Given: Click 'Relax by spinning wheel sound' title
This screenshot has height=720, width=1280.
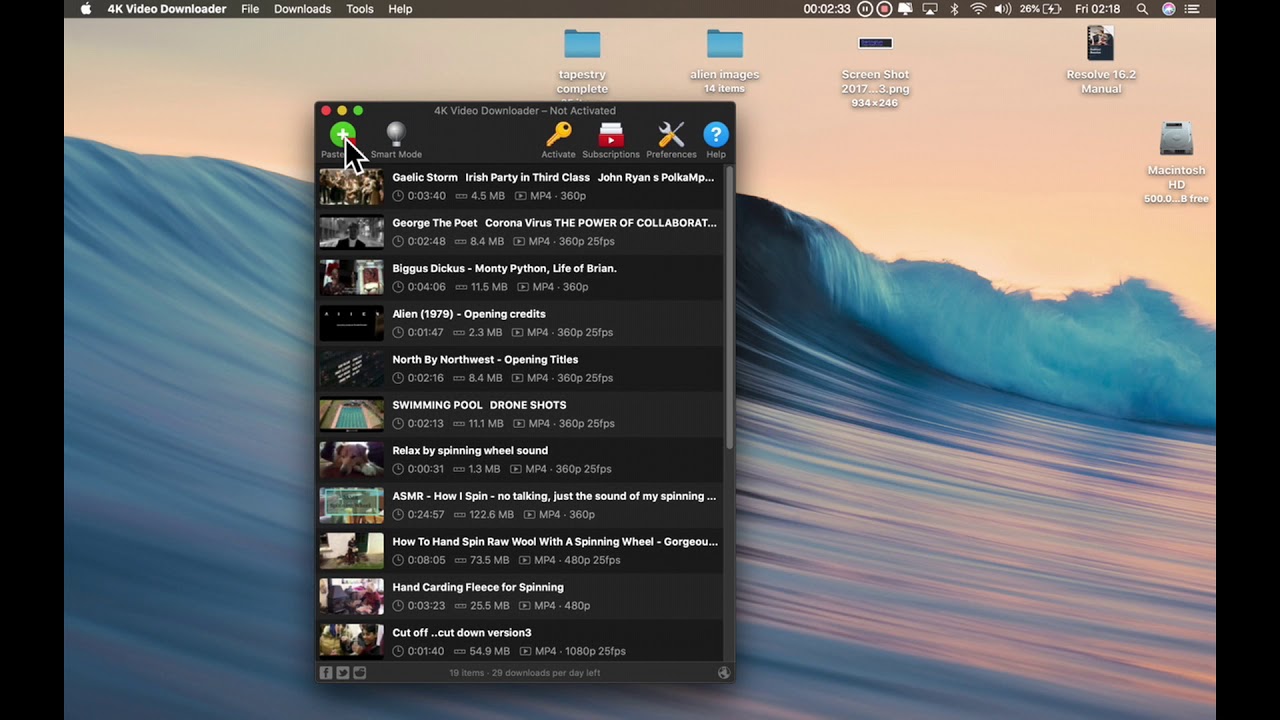Looking at the screenshot, I should [470, 451].
